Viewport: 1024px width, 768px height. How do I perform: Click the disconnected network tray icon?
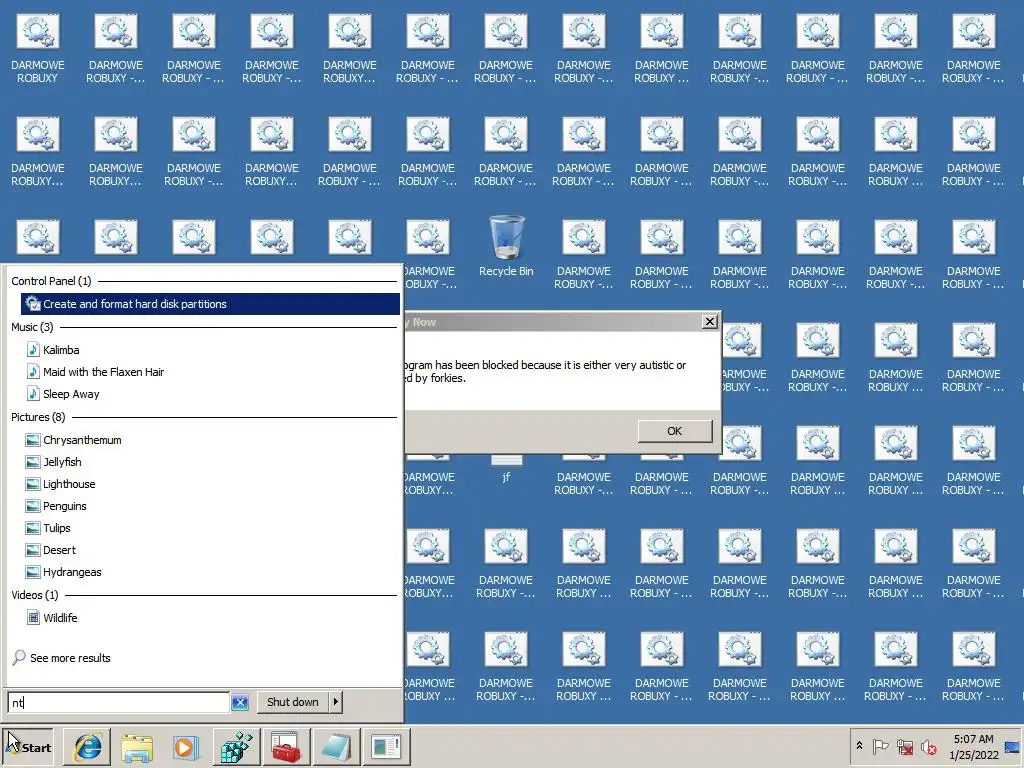[x=904, y=746]
